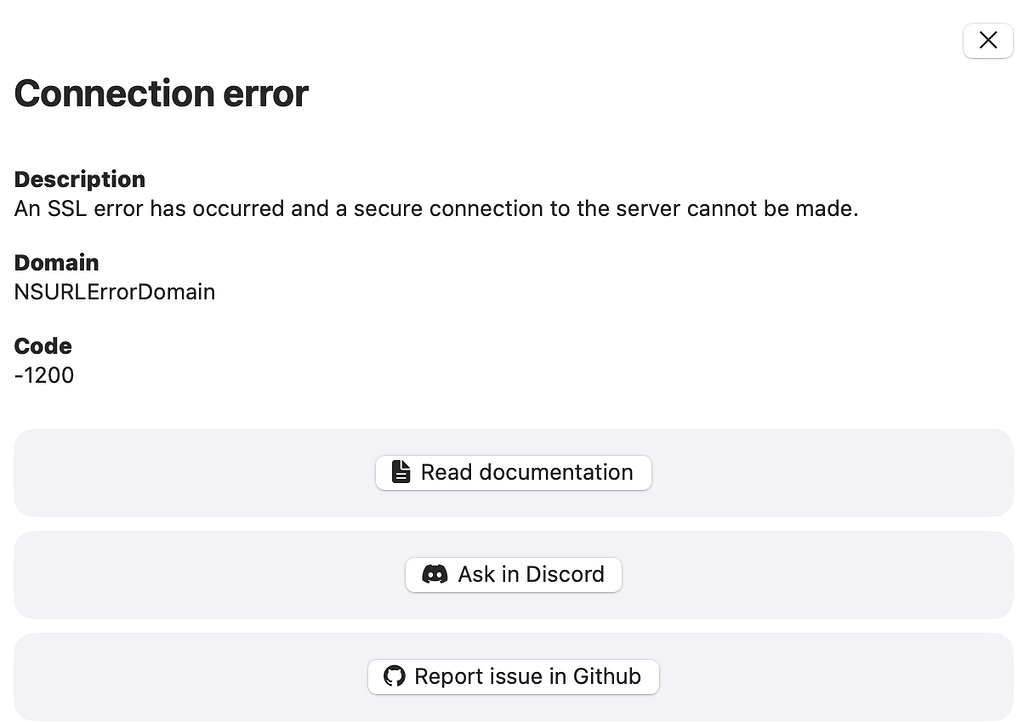
Task: Click the SSL error description sentence
Action: (x=436, y=209)
